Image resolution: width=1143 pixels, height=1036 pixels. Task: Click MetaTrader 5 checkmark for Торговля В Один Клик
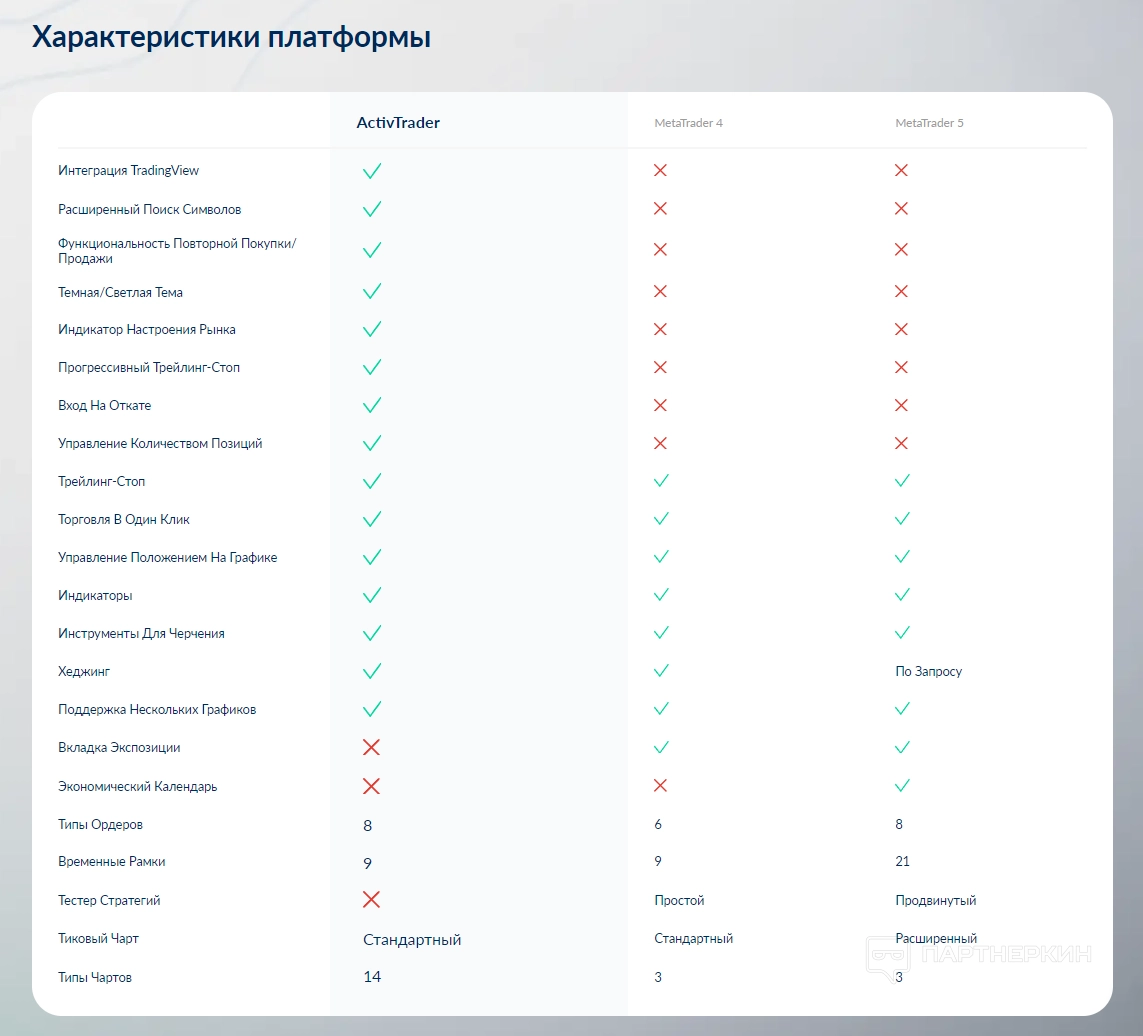click(x=902, y=518)
